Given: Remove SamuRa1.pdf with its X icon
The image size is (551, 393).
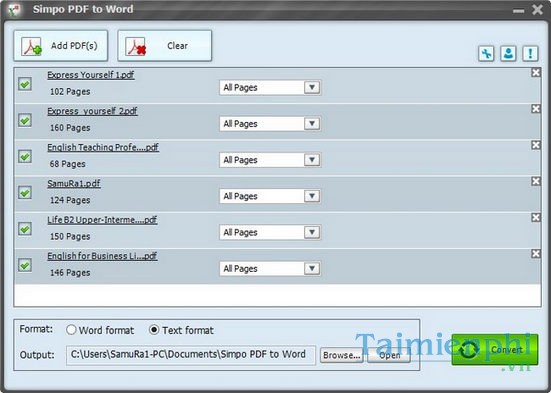Looking at the screenshot, I should coord(536,181).
